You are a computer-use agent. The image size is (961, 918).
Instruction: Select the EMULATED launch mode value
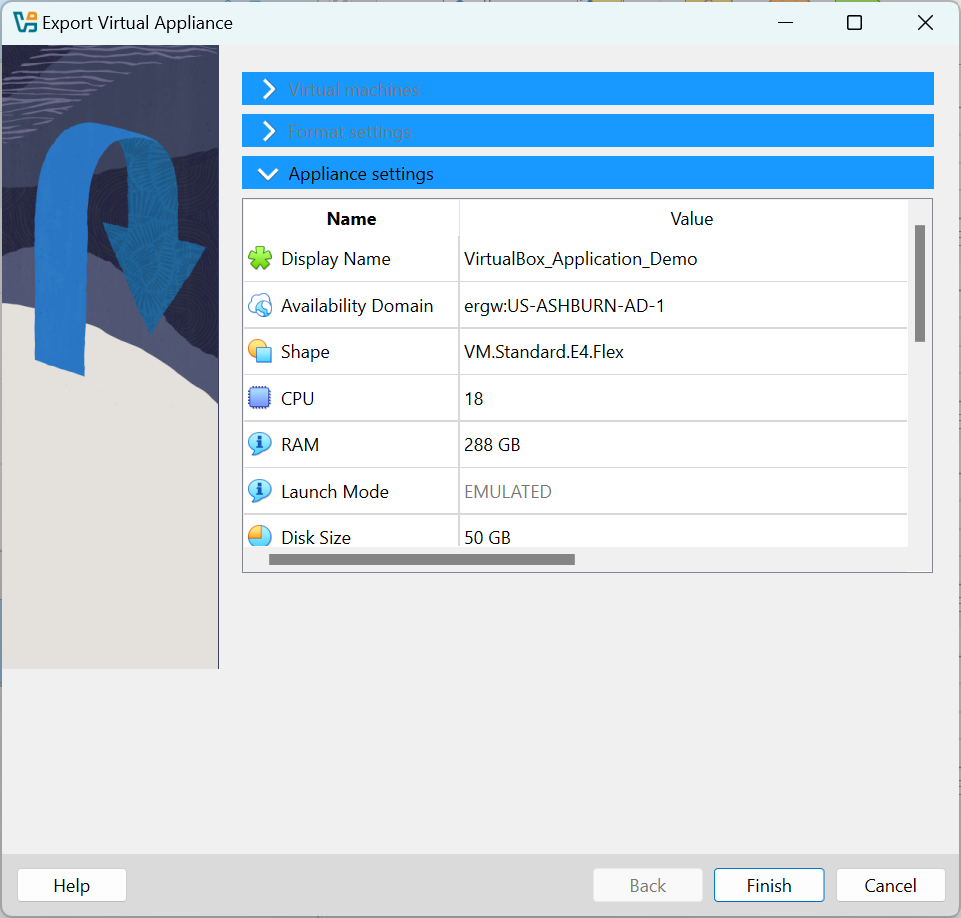pyautogui.click(x=508, y=491)
